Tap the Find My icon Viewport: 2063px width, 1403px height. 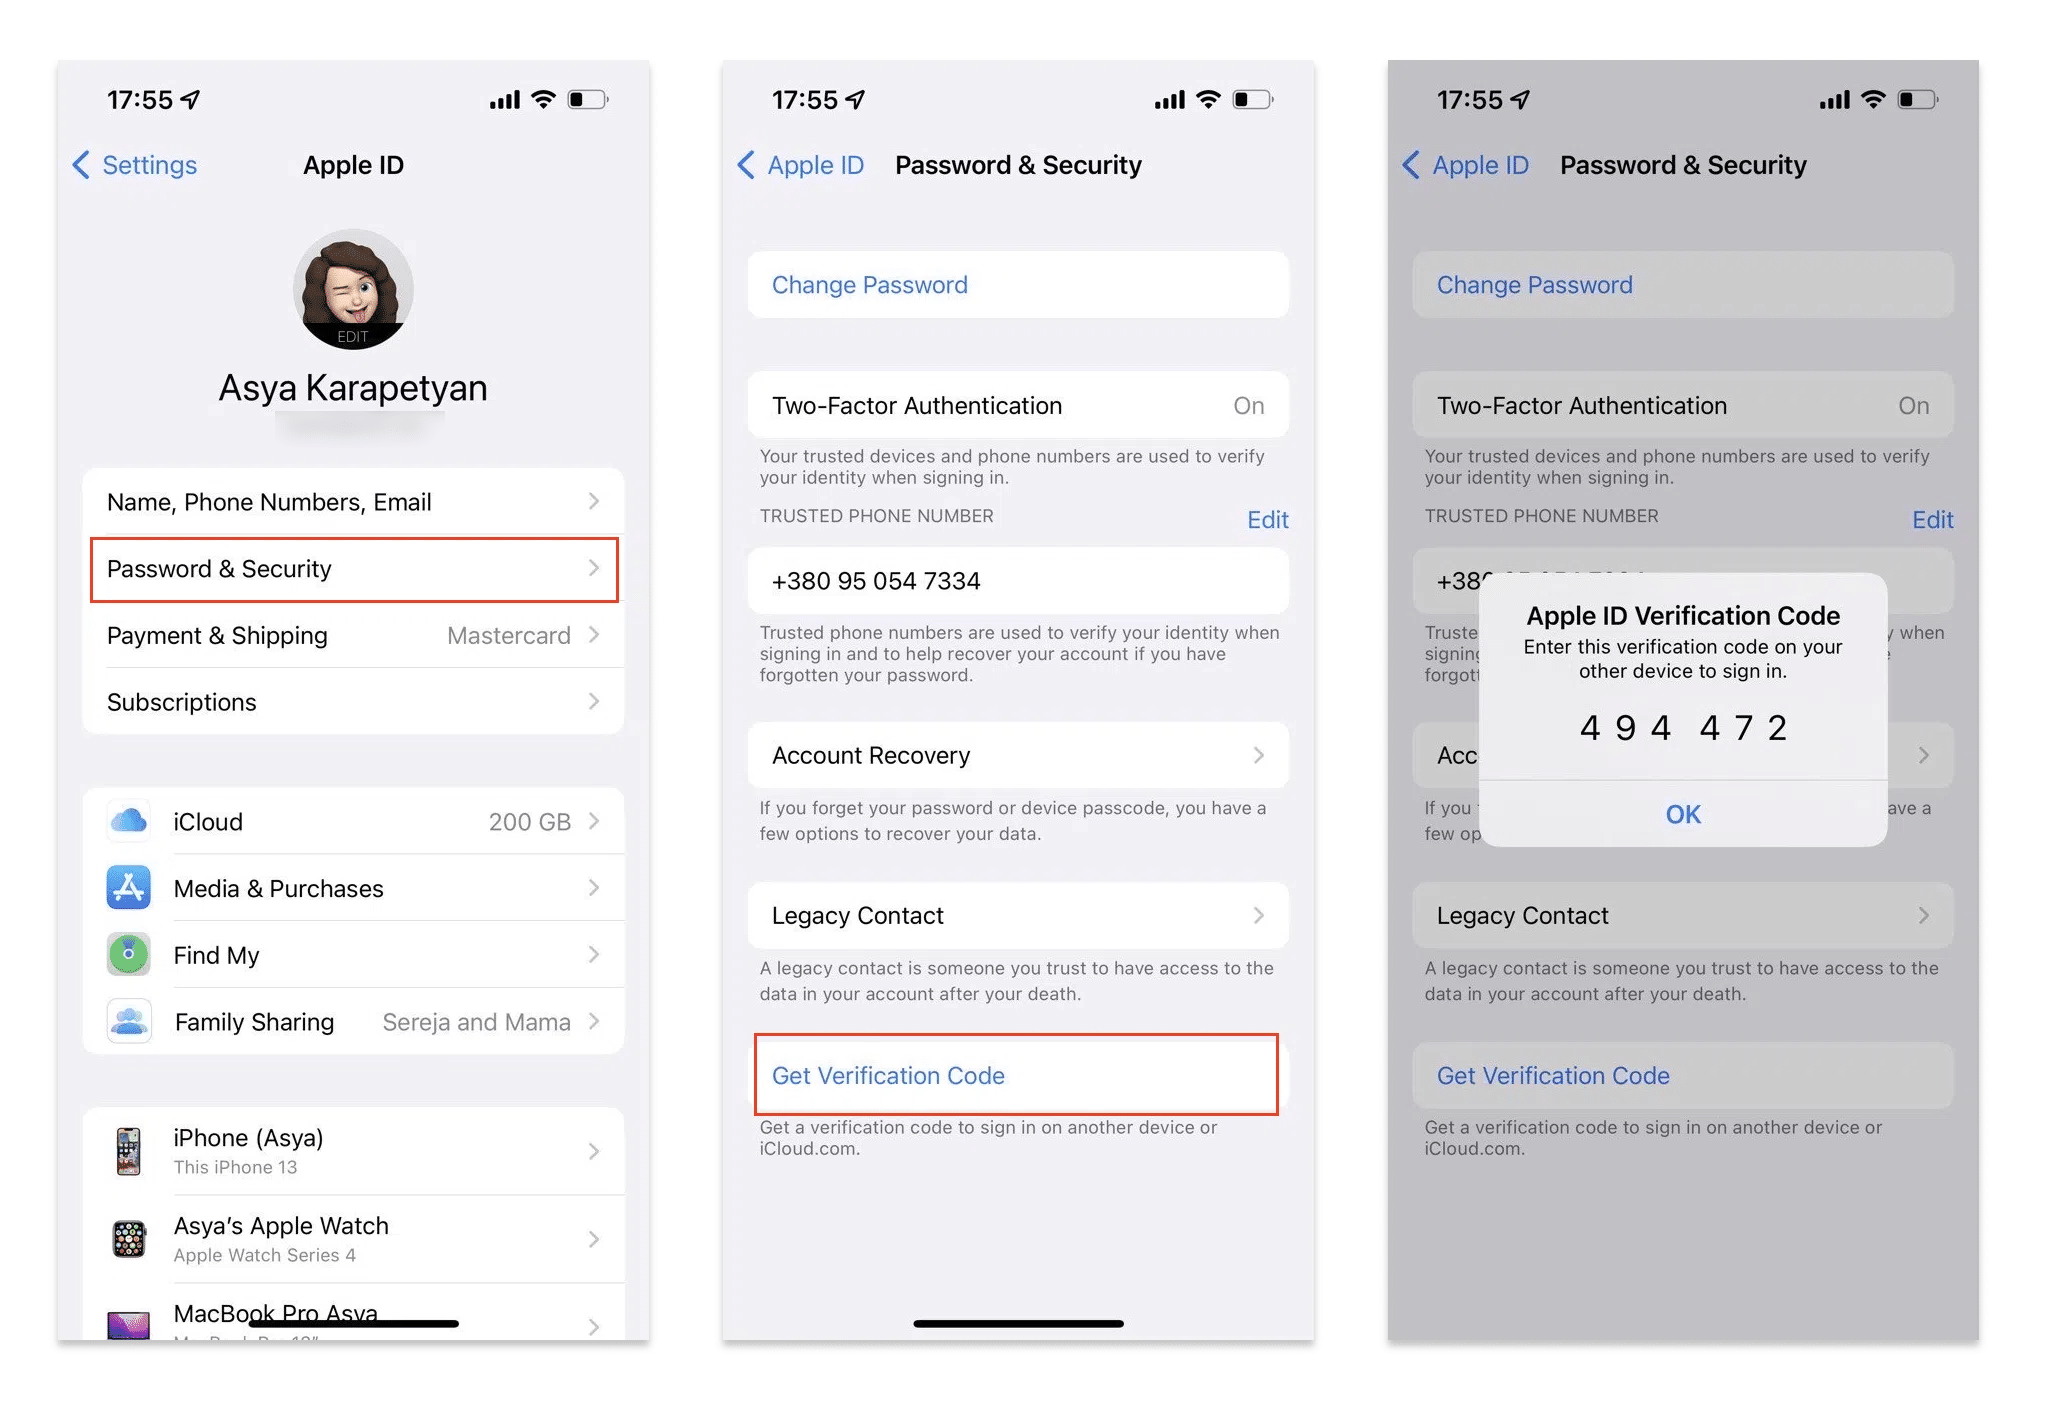click(130, 955)
